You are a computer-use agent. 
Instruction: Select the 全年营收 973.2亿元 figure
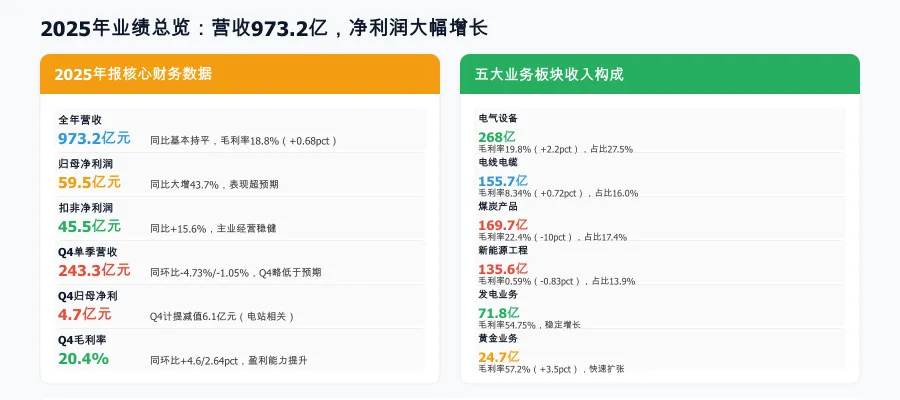point(94,138)
